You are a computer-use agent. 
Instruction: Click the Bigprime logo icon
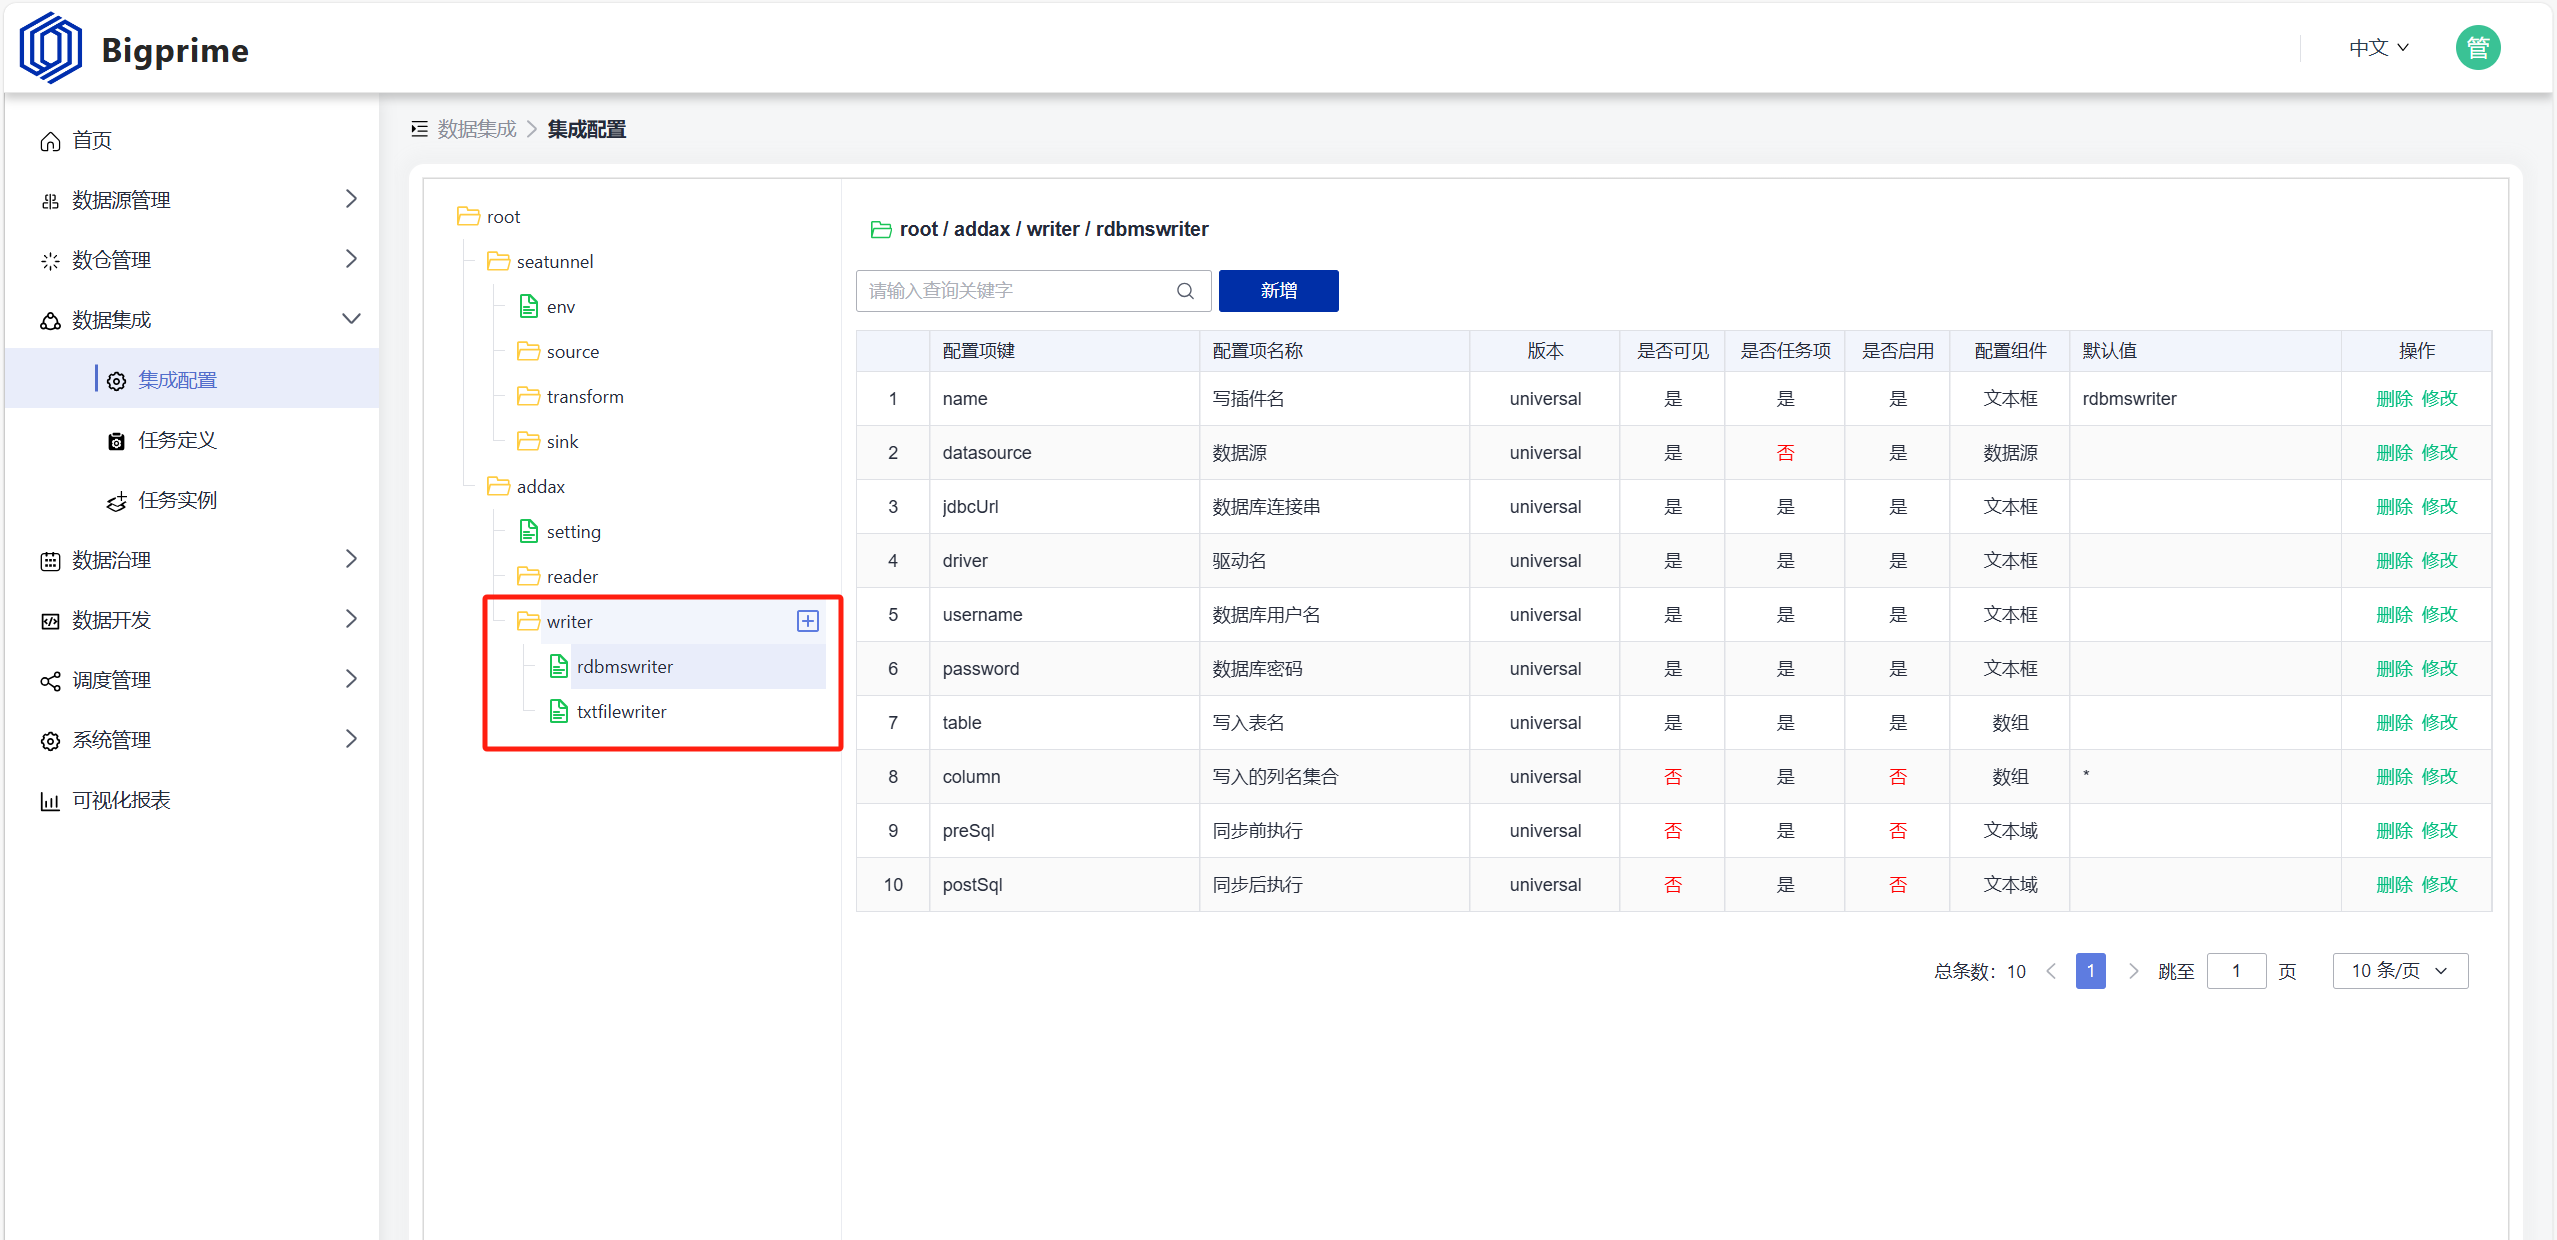pos(51,48)
